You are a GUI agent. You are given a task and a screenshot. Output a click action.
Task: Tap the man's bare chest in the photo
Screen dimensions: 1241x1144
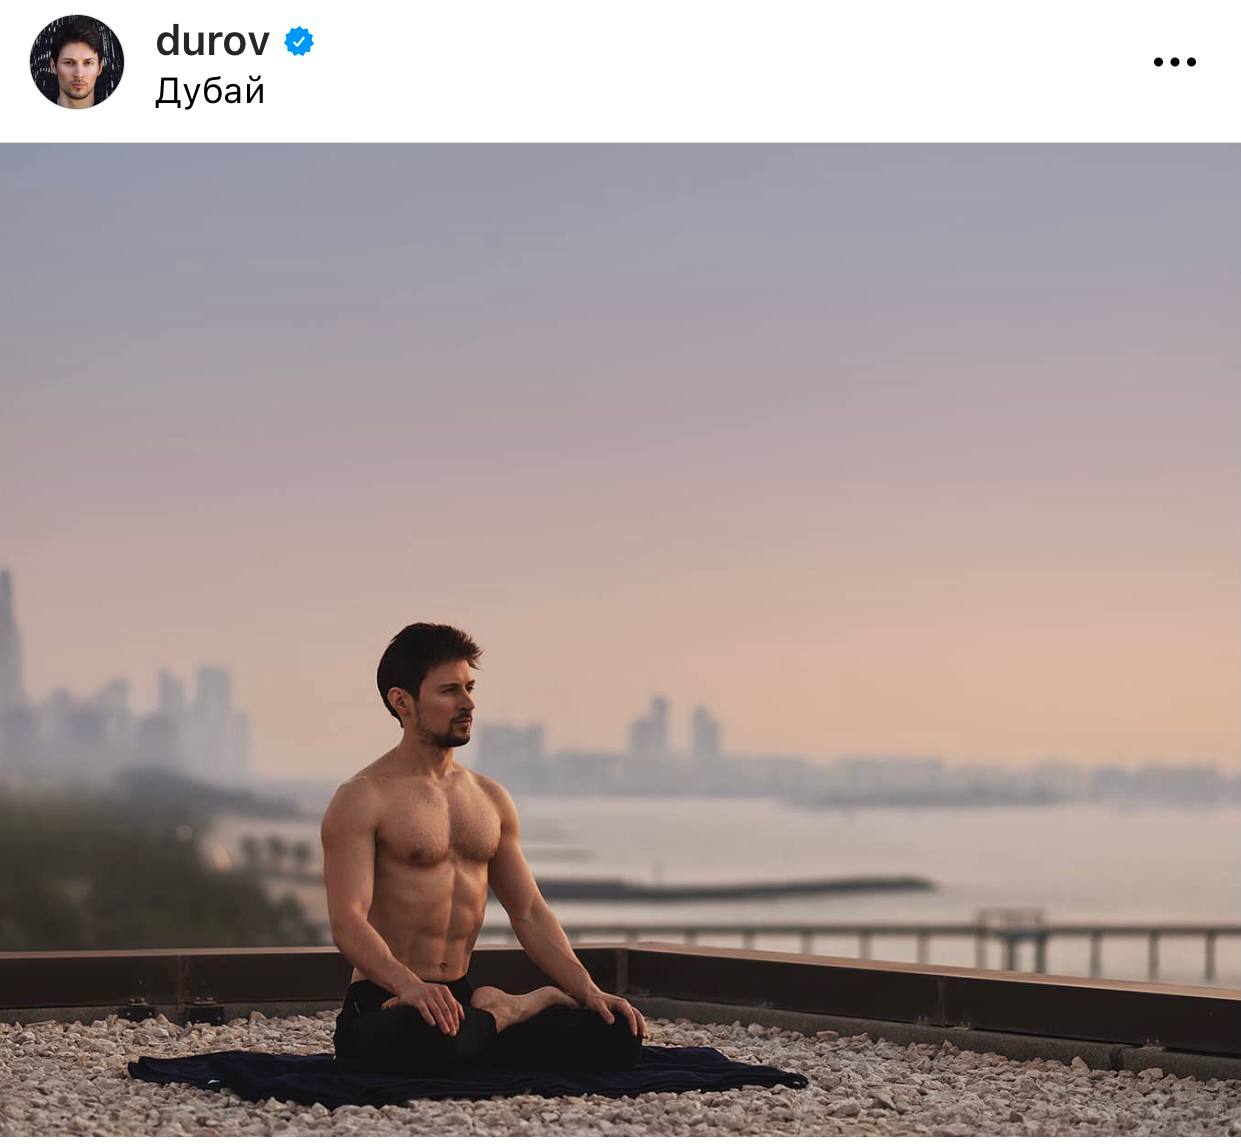(x=440, y=832)
